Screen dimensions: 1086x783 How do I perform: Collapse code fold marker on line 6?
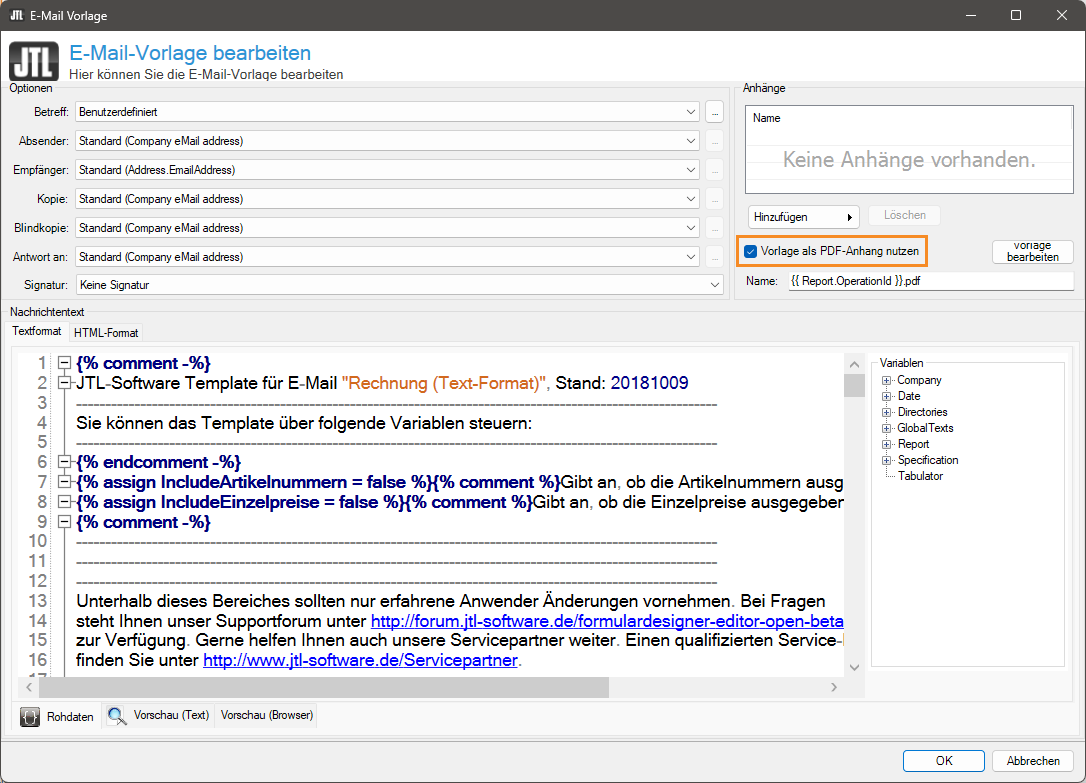[x=65, y=462]
